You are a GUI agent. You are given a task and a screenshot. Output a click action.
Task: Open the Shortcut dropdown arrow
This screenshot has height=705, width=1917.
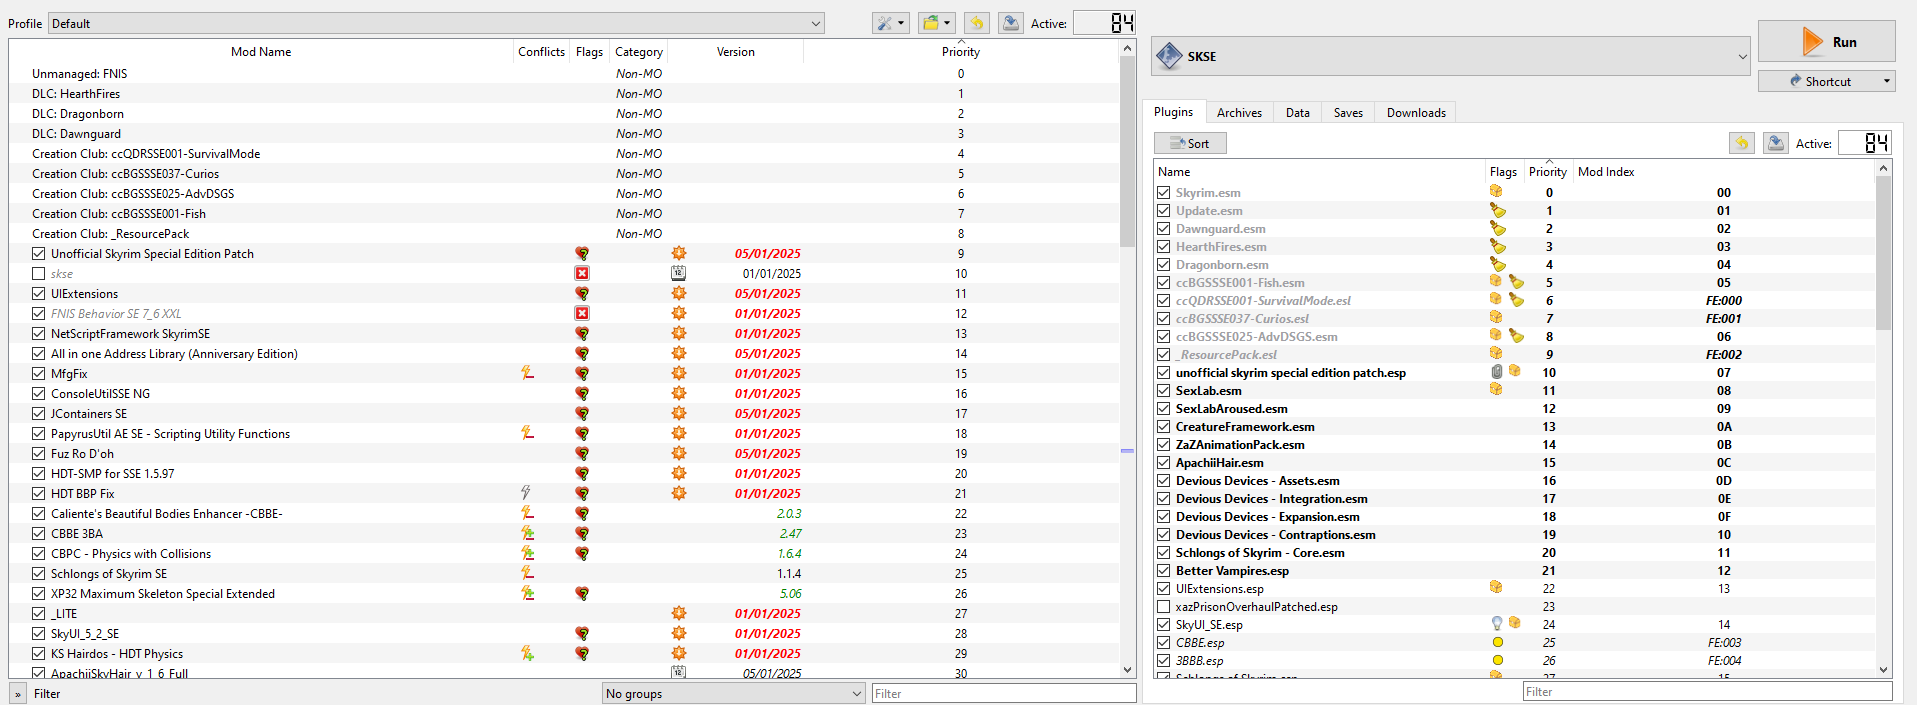click(x=1886, y=81)
